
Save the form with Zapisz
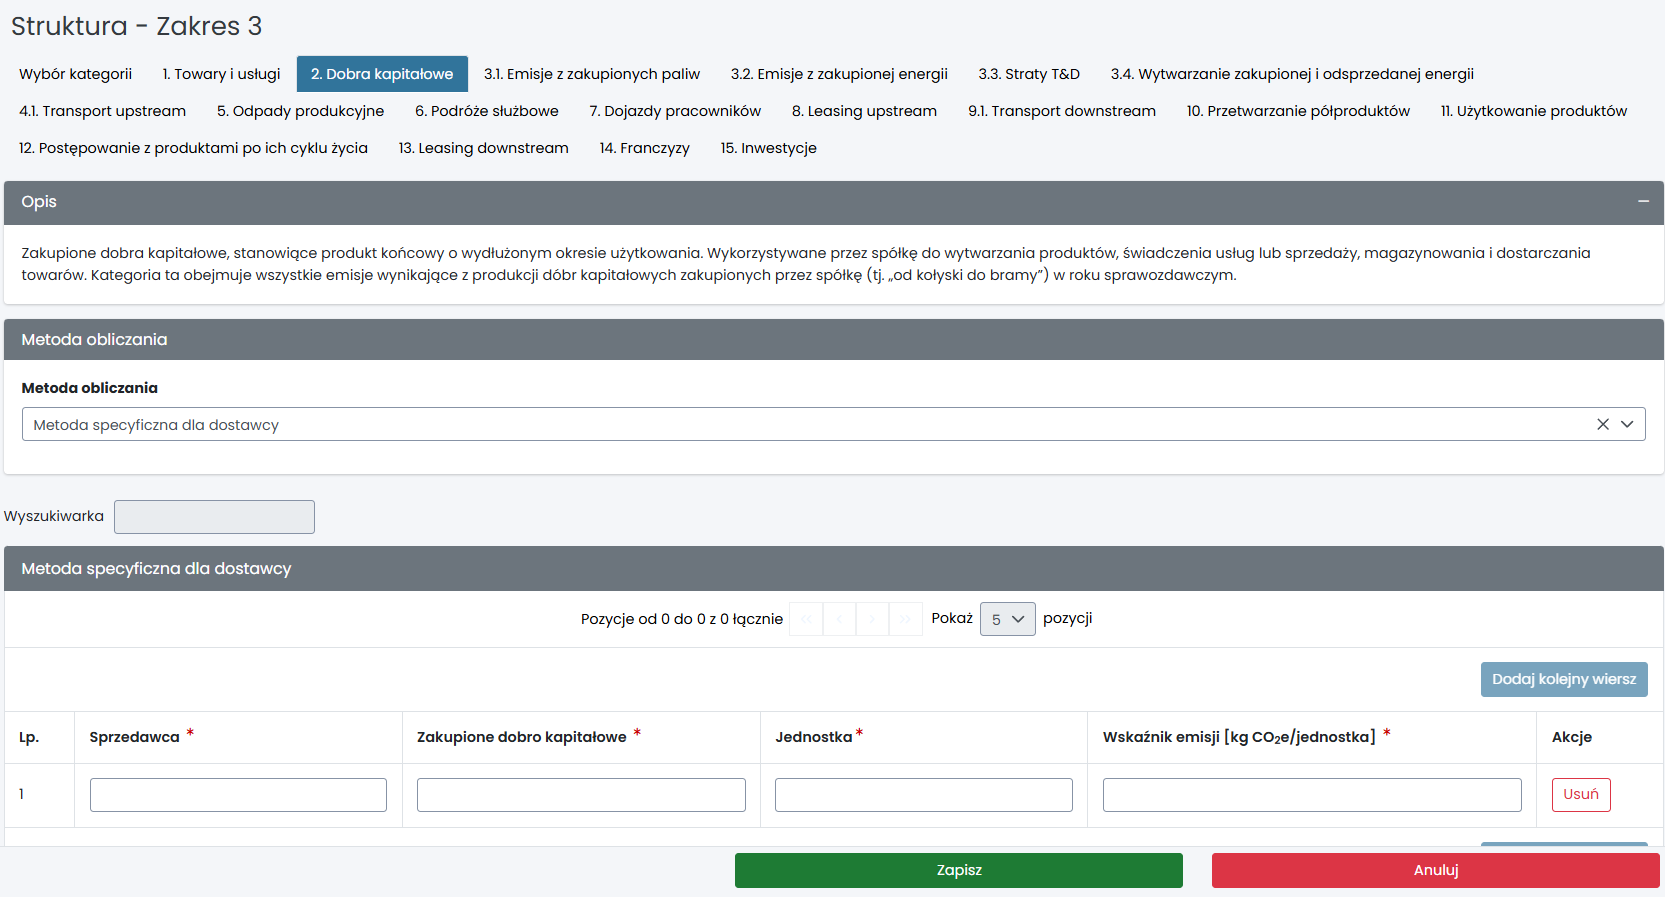point(958,870)
